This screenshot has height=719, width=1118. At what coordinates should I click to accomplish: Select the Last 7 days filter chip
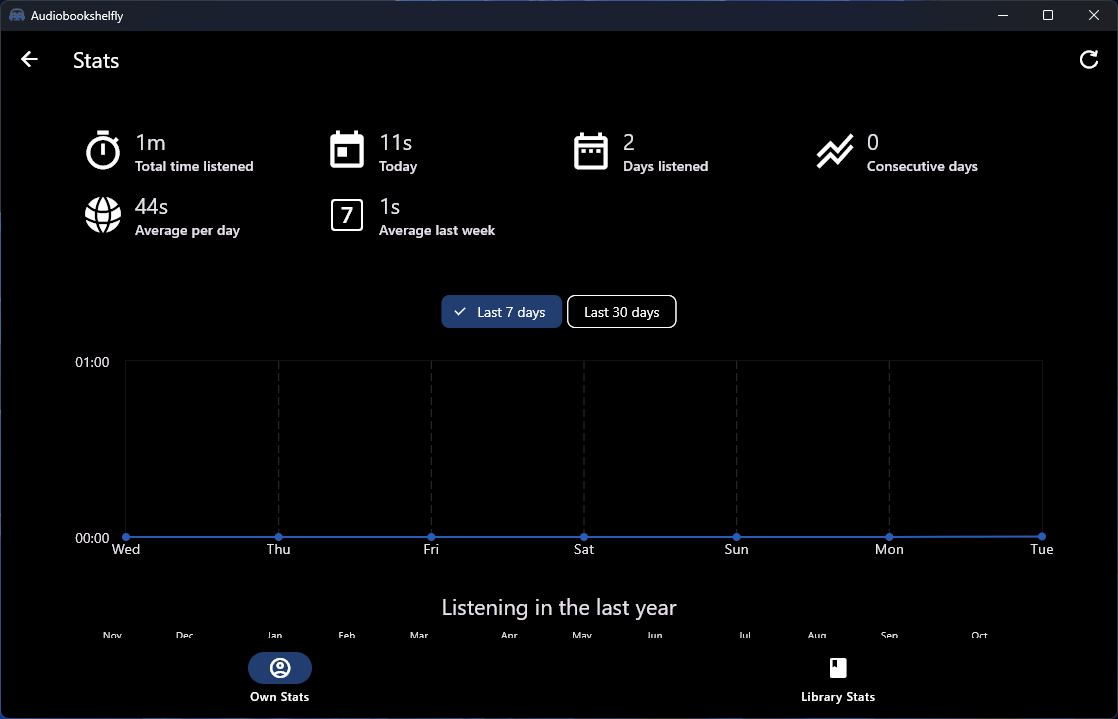pos(501,312)
